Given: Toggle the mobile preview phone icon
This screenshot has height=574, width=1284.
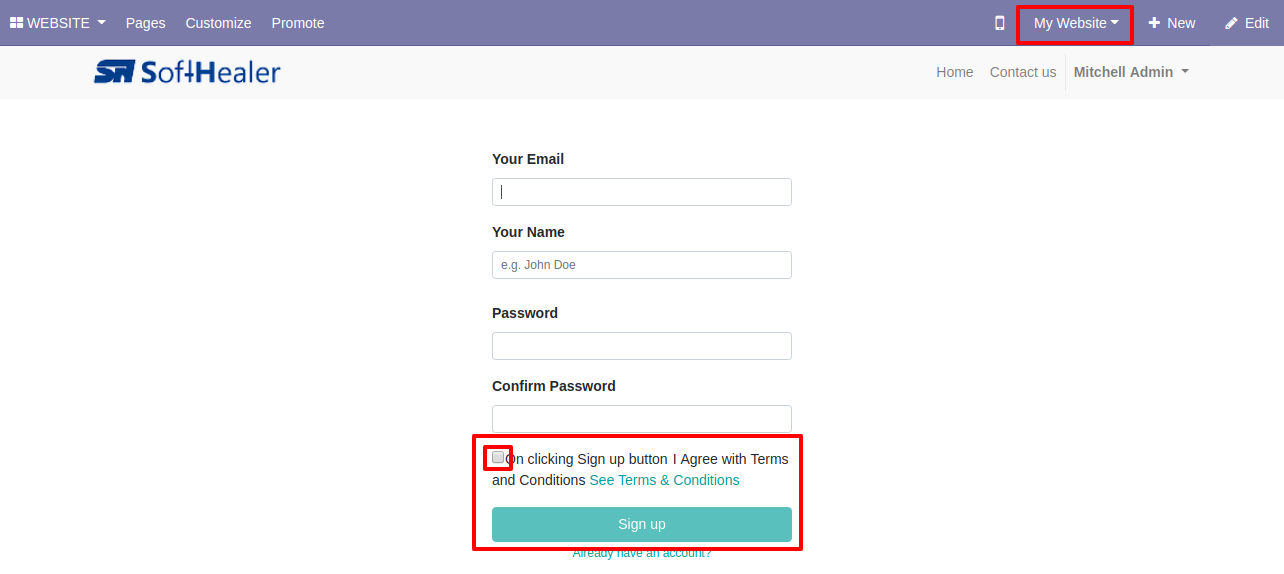Looking at the screenshot, I should point(999,23).
